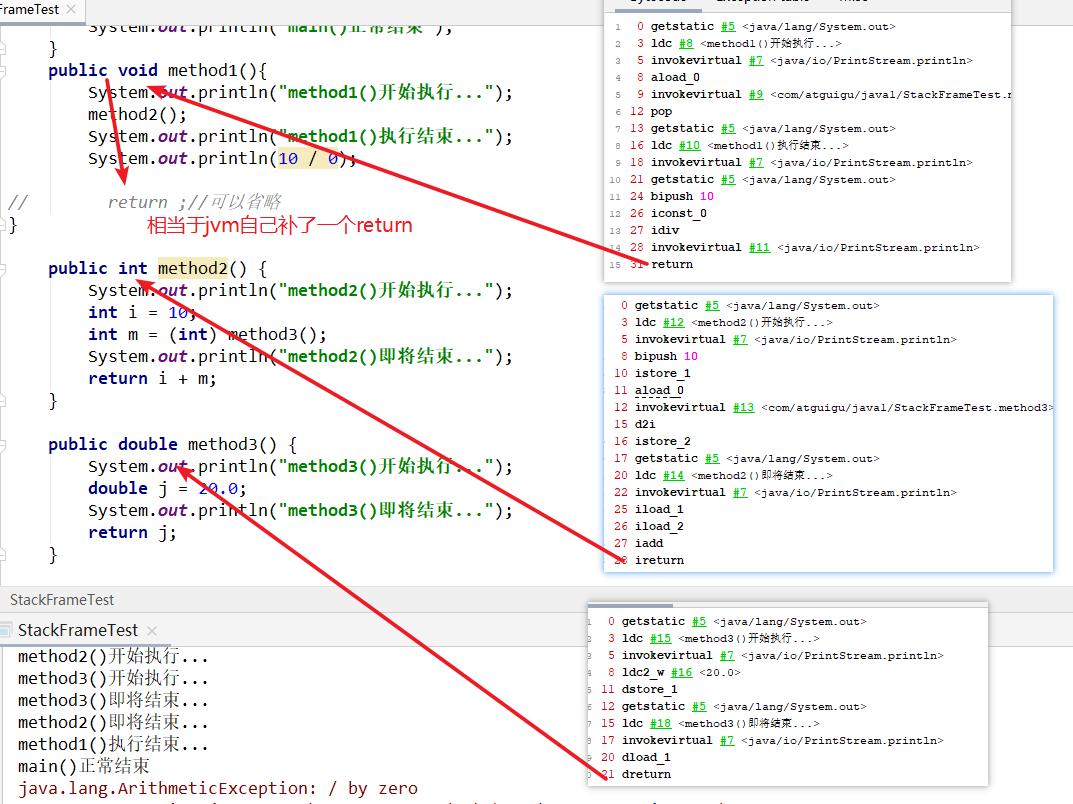Click console output 'method1()执行结束...'
The image size is (1073, 804).
click(x=113, y=744)
